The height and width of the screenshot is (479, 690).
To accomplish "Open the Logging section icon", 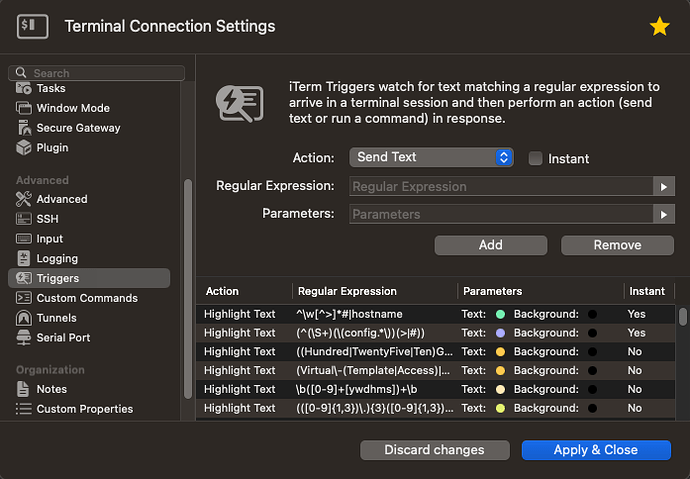I will [x=25, y=258].
